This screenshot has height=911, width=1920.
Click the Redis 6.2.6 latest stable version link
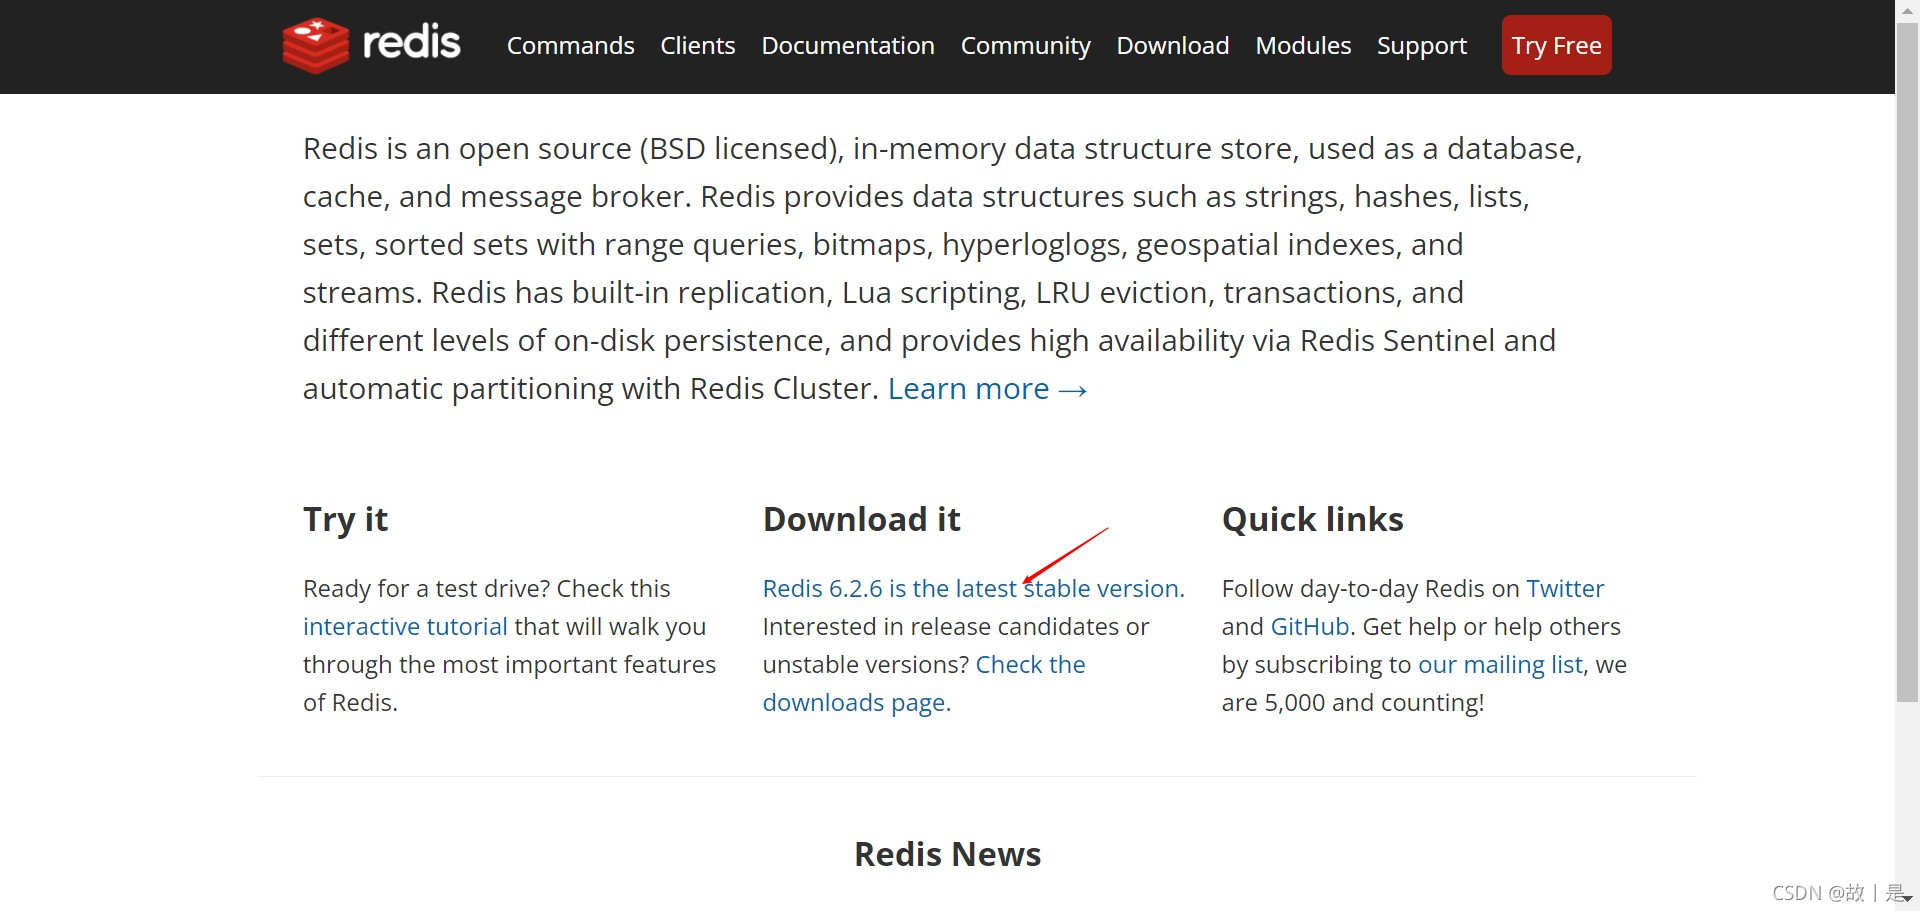972,589
